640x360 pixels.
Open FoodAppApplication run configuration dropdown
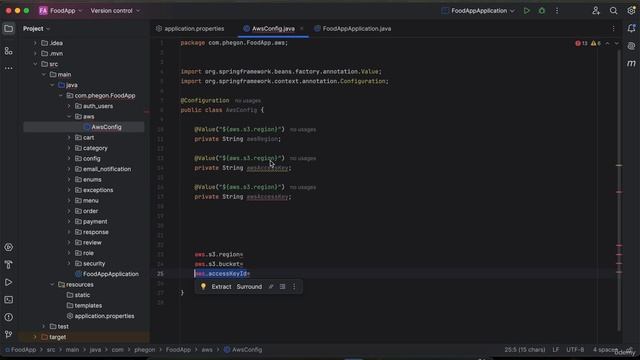pyautogui.click(x=478, y=11)
